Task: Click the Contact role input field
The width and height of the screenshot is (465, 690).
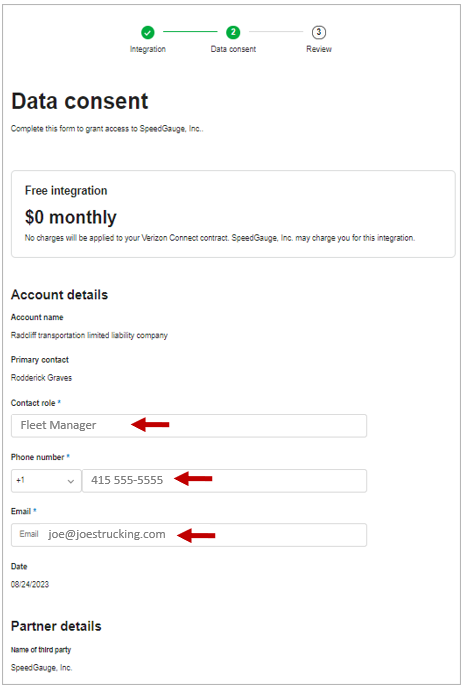Action: click(189, 426)
